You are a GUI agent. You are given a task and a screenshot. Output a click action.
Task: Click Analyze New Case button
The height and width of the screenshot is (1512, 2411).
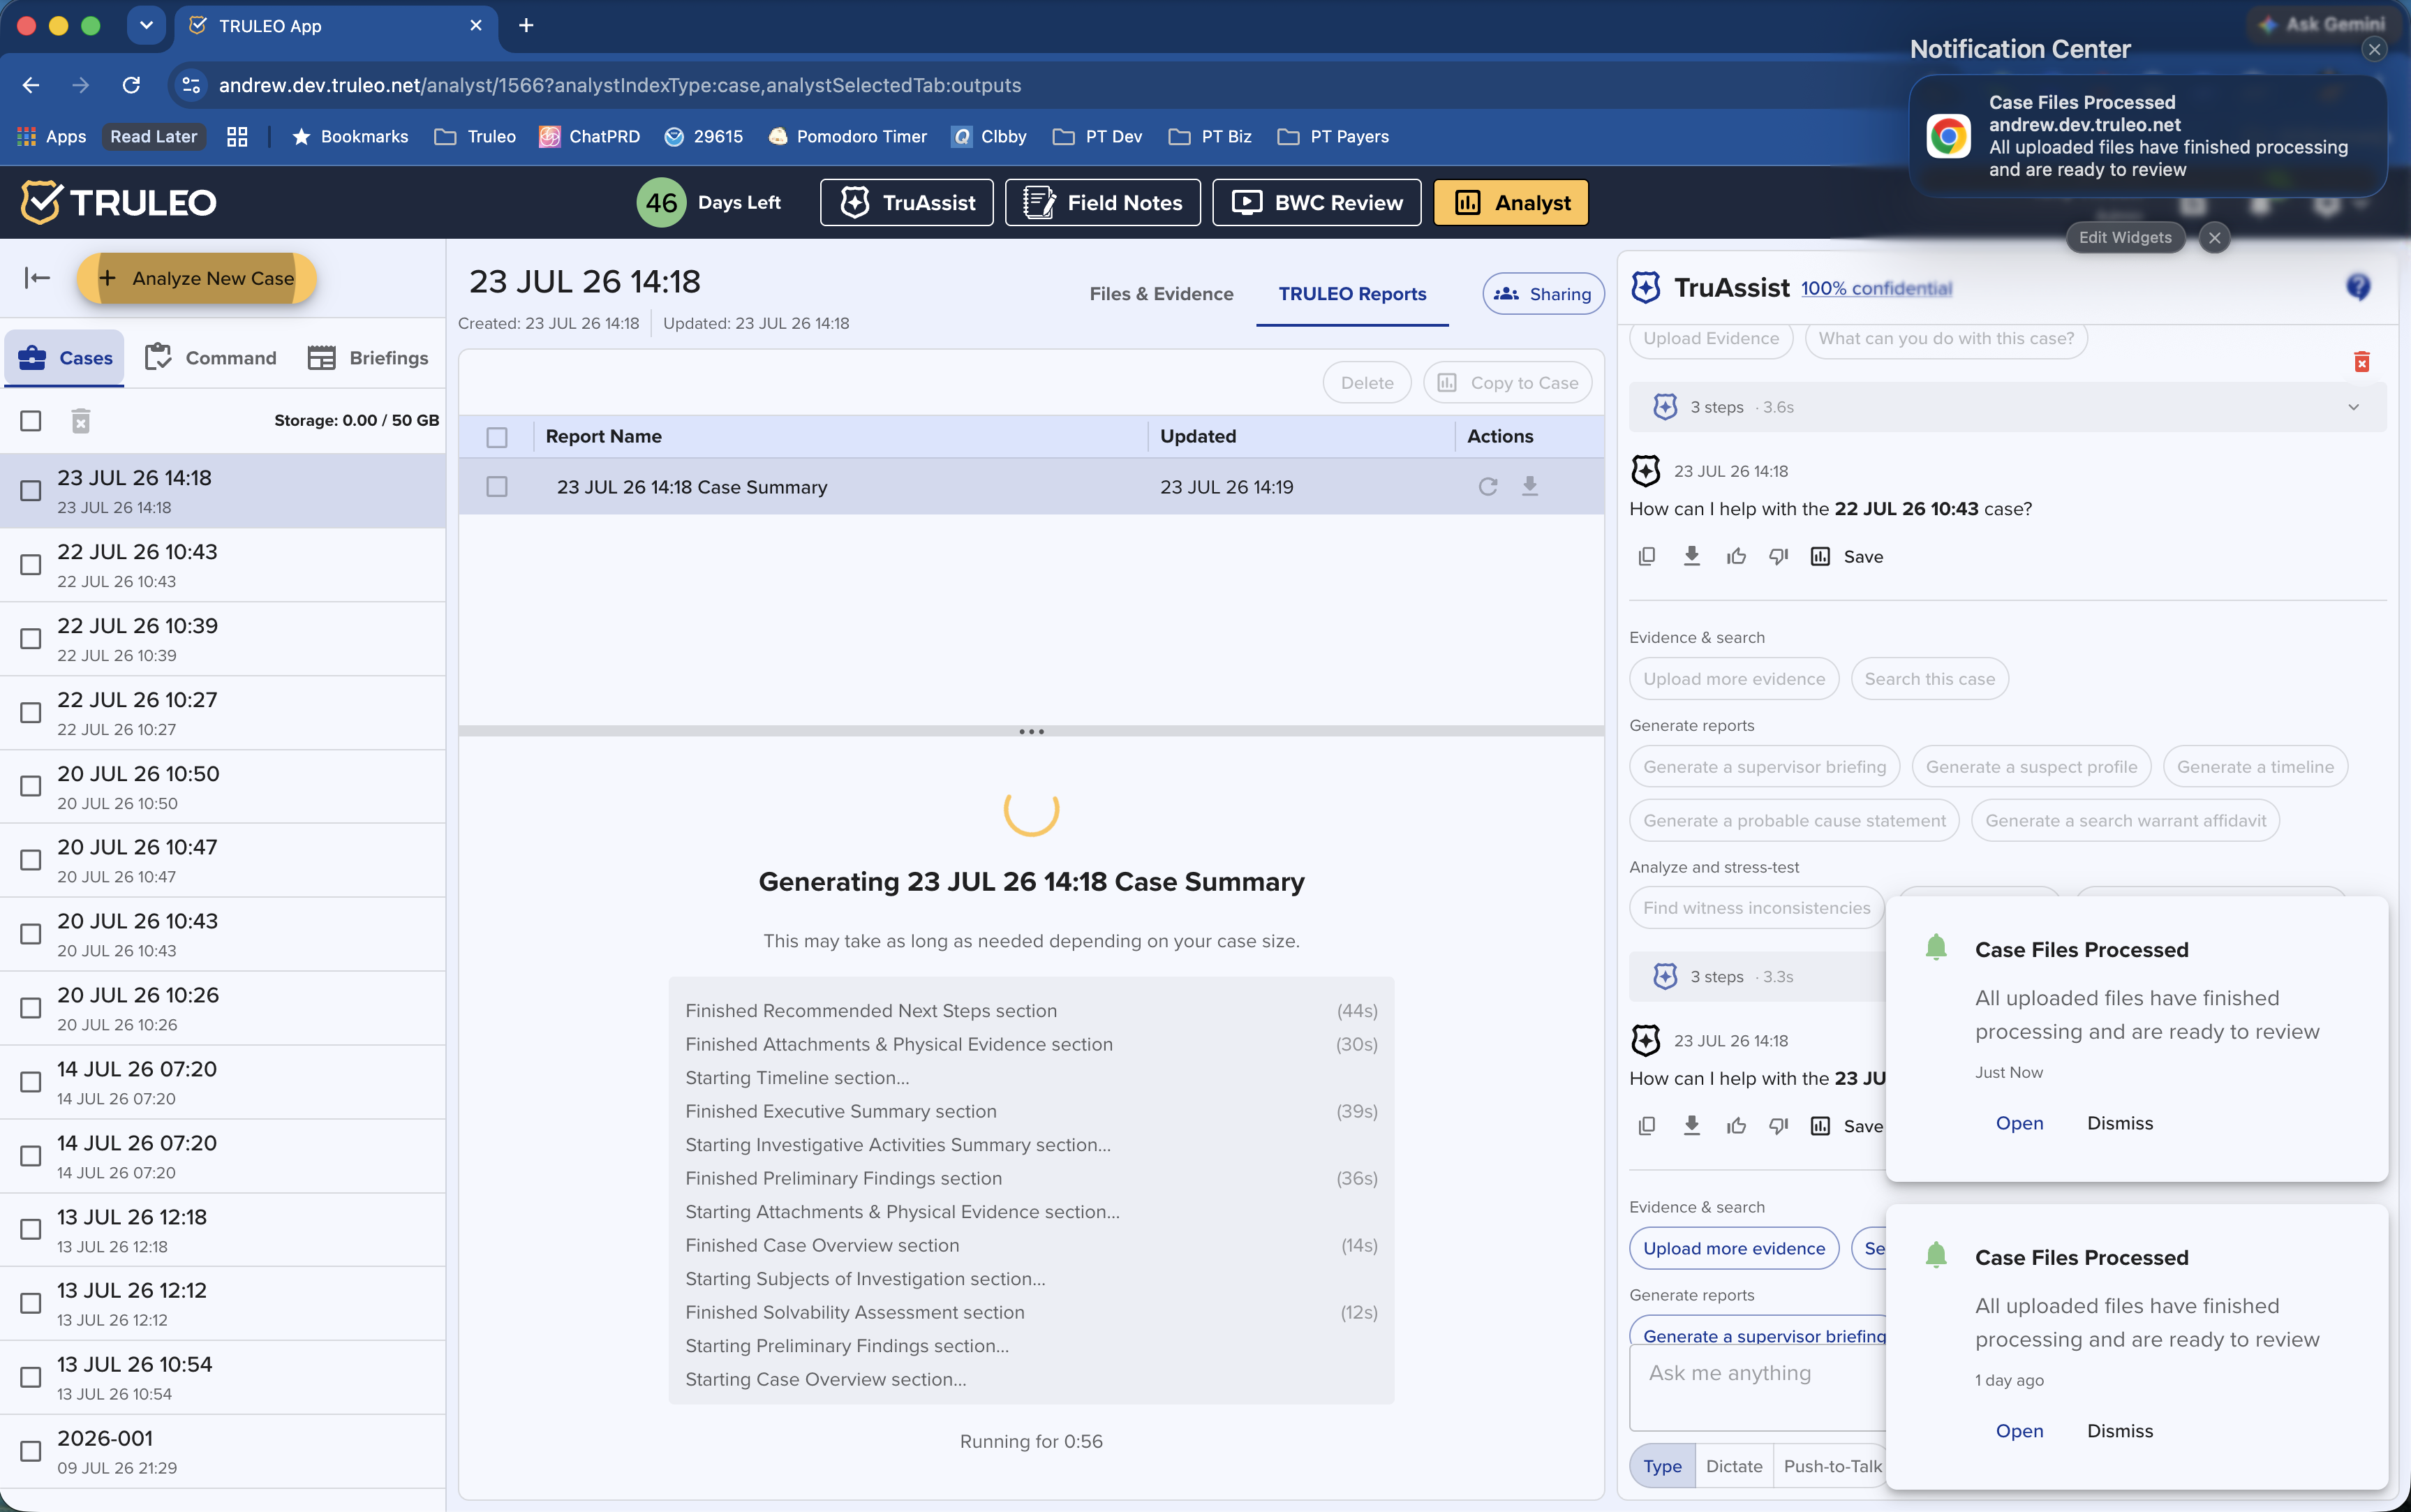click(x=197, y=278)
